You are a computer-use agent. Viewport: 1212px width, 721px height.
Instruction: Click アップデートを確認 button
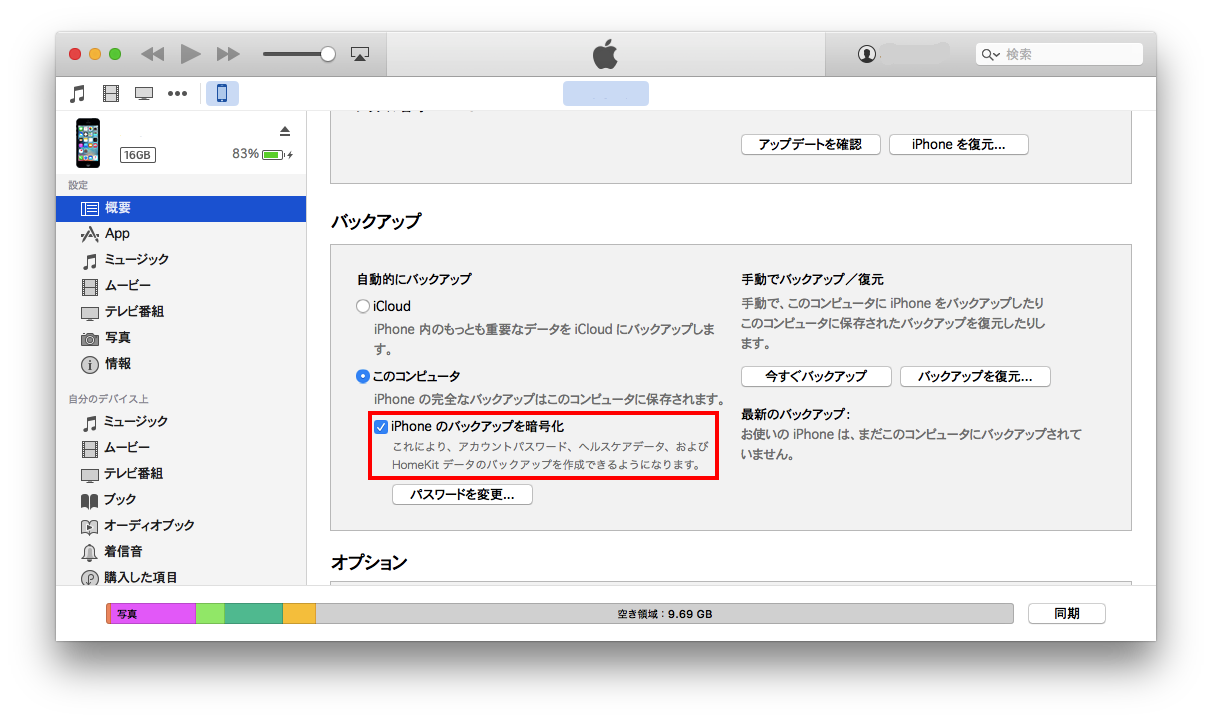(x=811, y=144)
